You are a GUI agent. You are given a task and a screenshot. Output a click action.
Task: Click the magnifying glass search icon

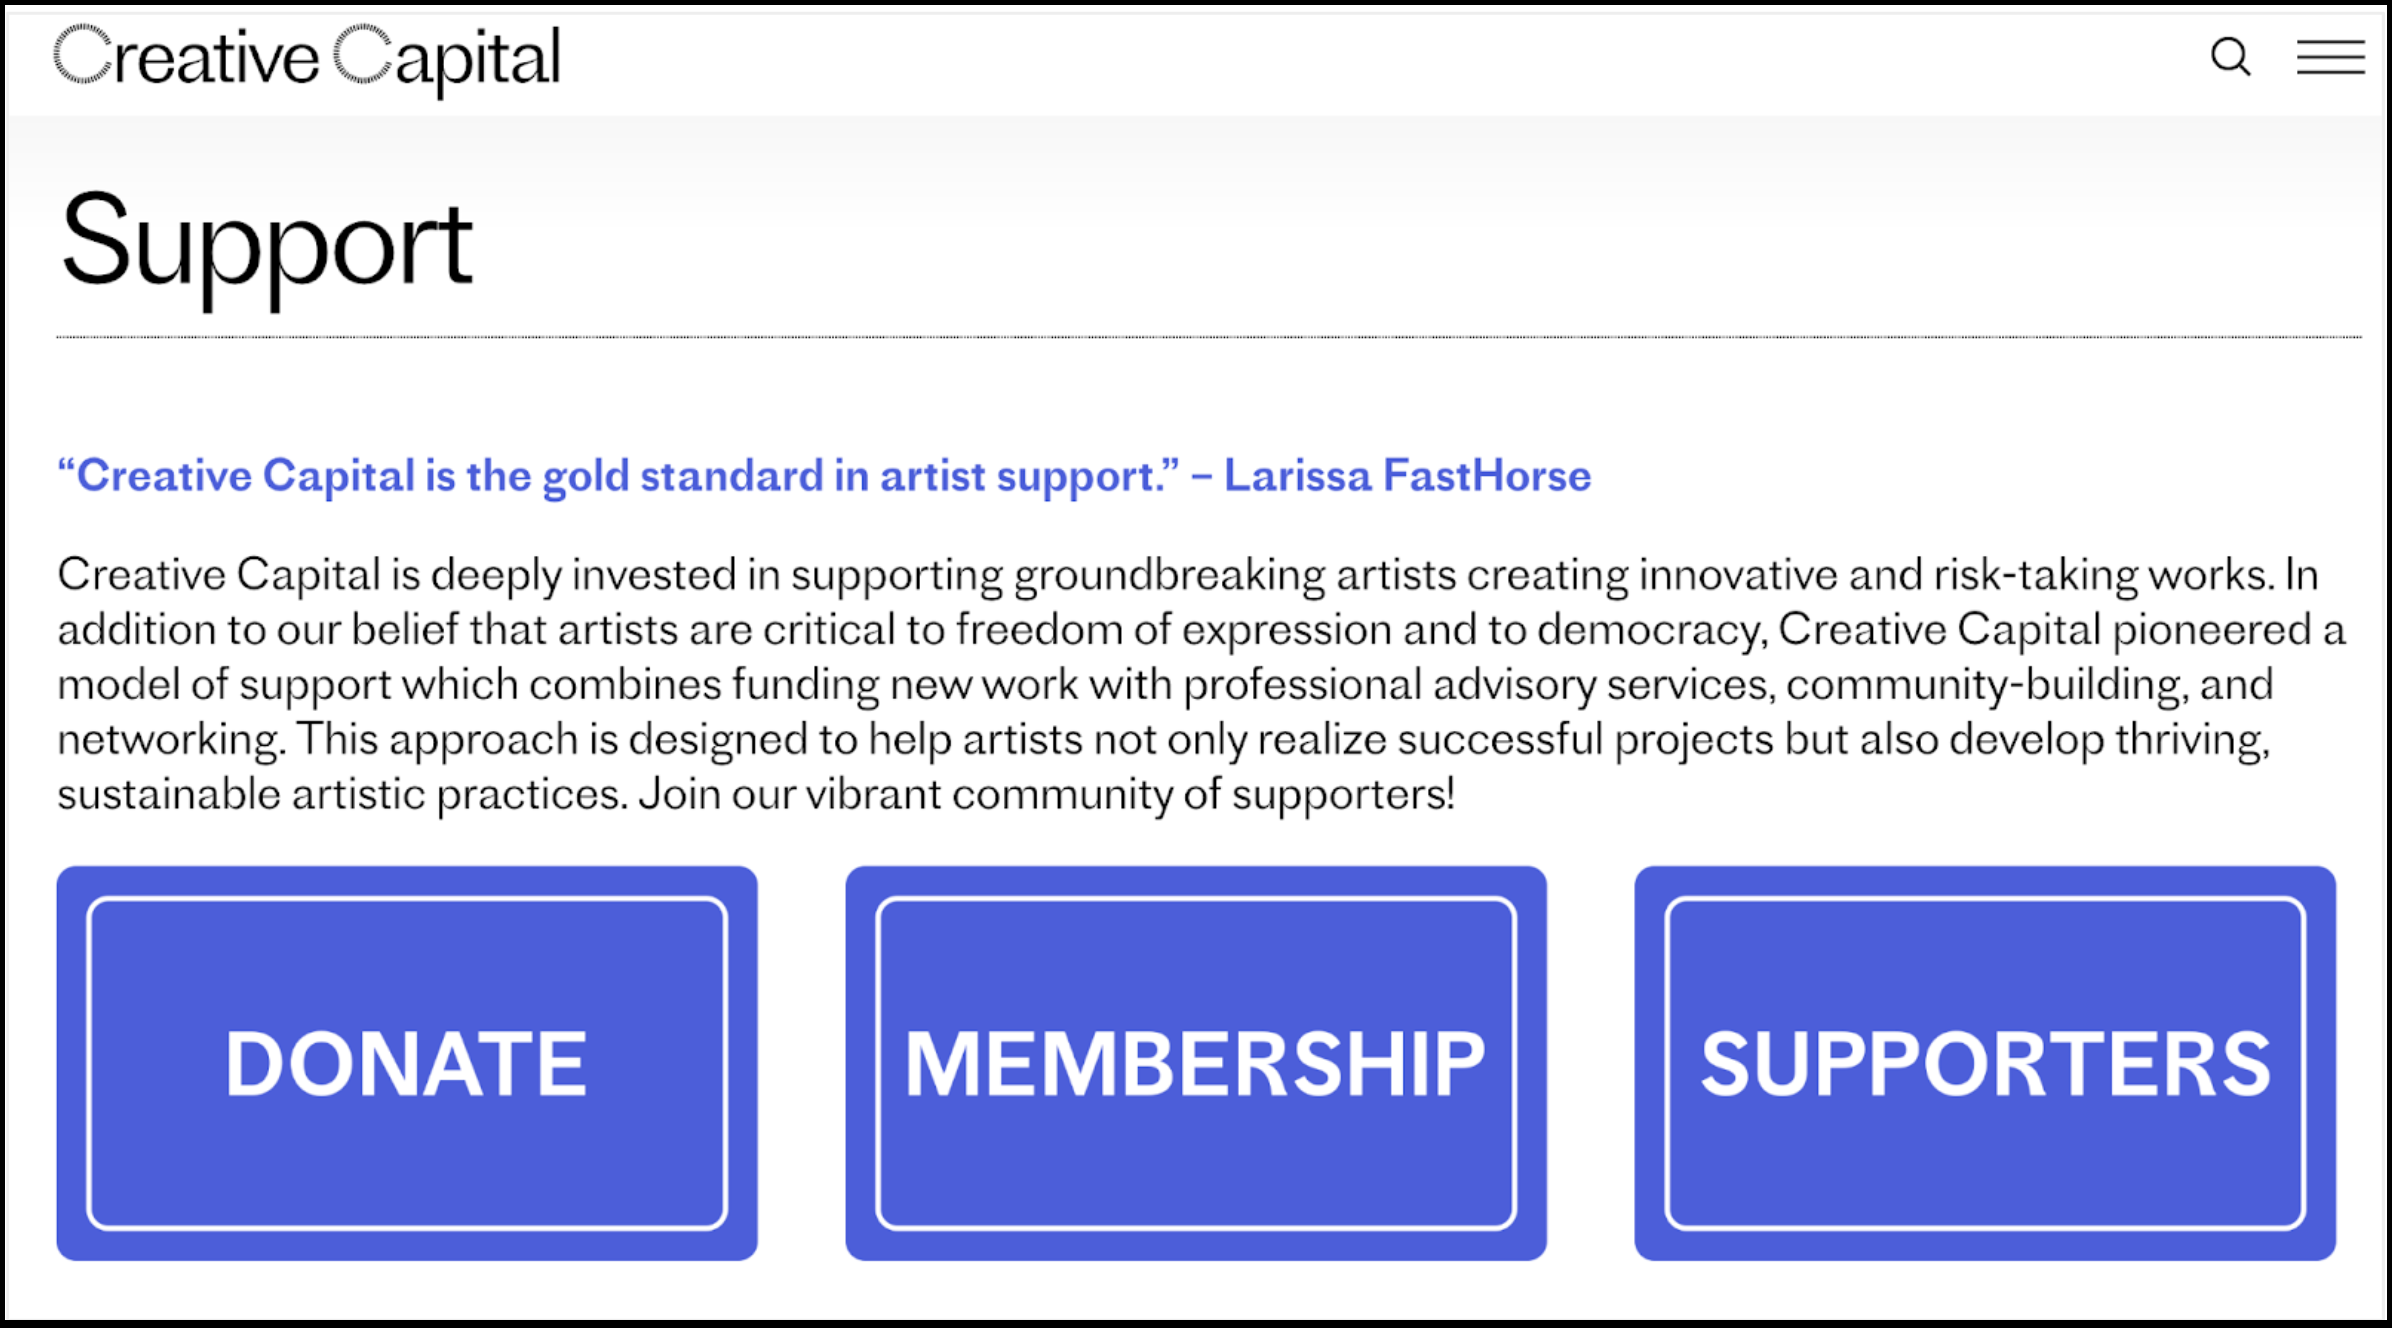2230,57
